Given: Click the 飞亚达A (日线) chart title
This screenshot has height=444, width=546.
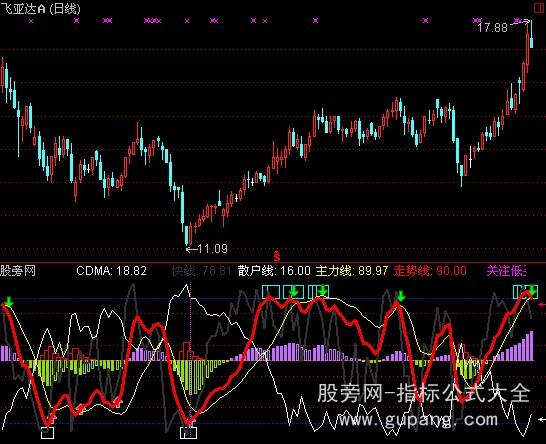Looking at the screenshot, I should (40, 8).
